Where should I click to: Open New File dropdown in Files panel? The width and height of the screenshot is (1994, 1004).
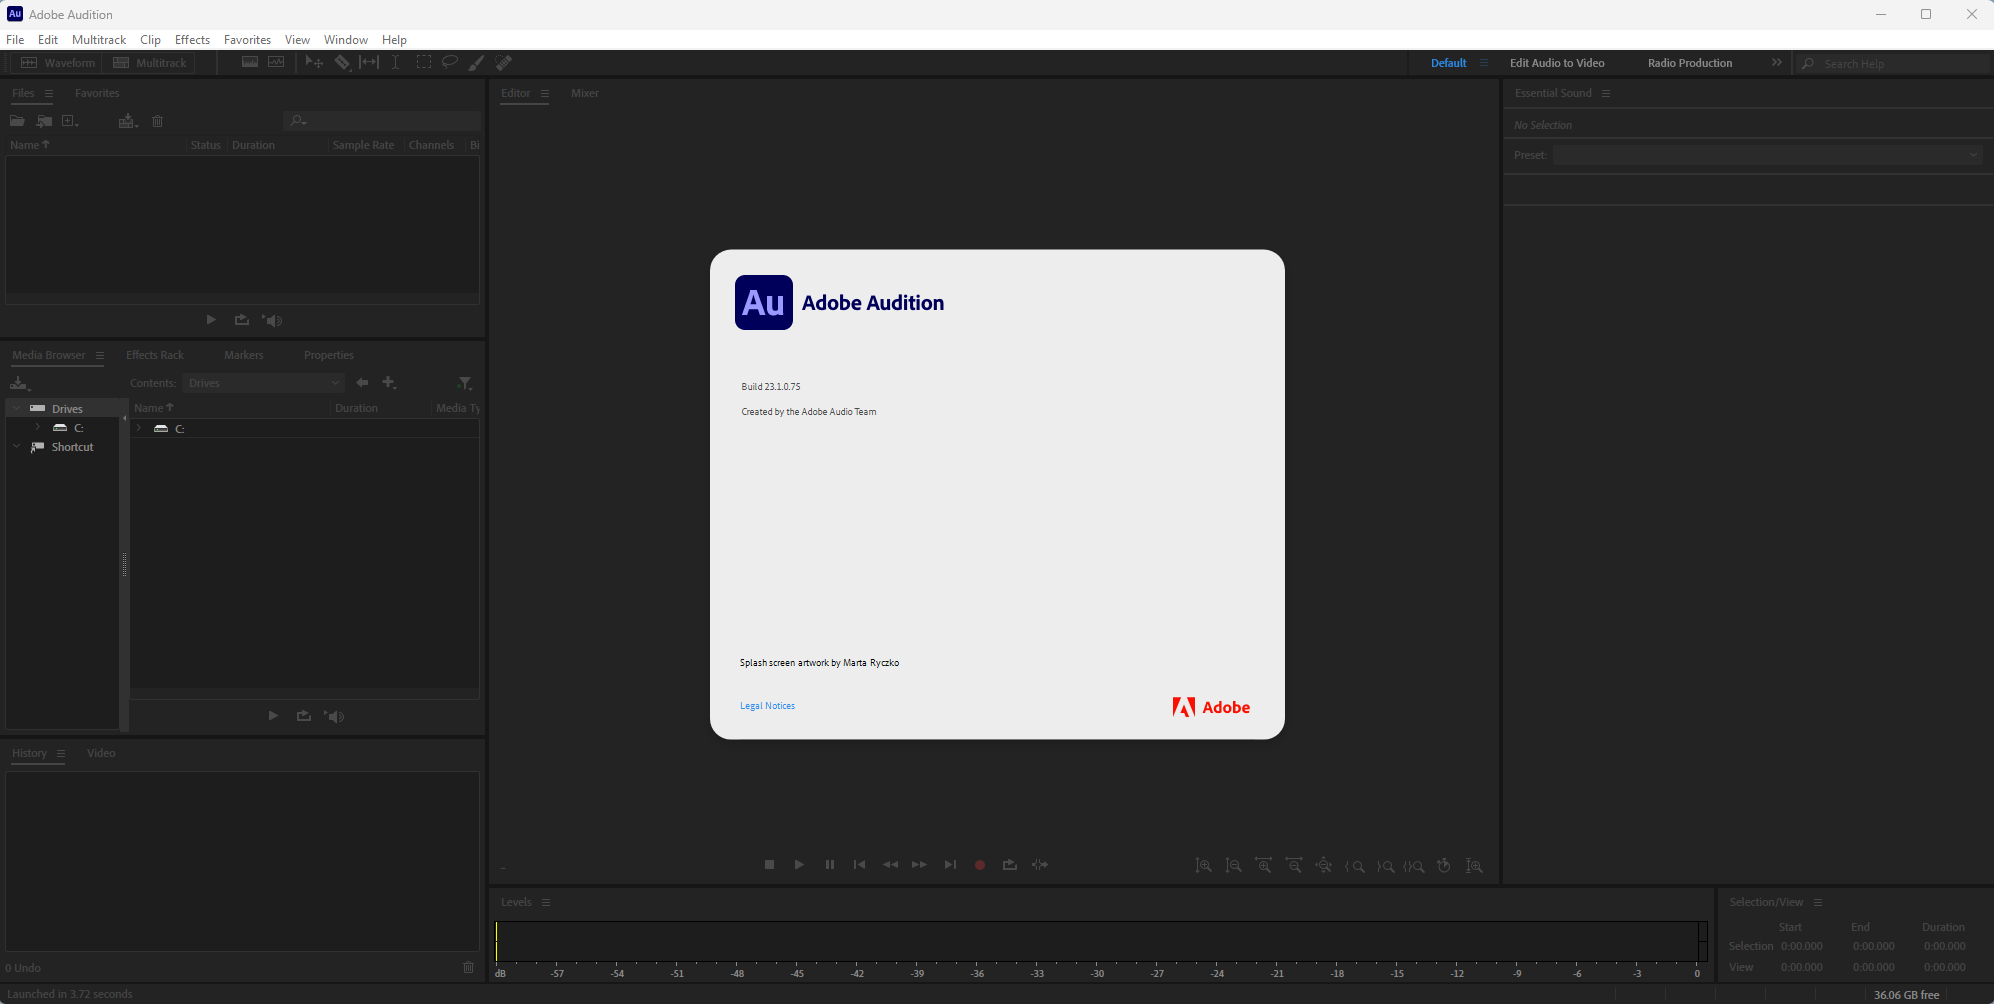click(x=70, y=121)
